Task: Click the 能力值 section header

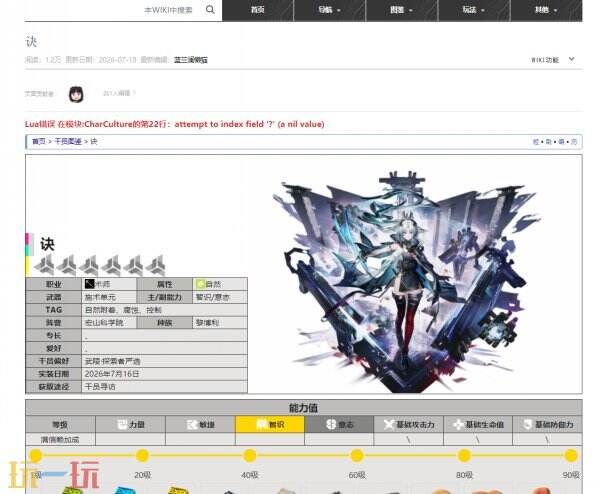Action: click(304, 408)
